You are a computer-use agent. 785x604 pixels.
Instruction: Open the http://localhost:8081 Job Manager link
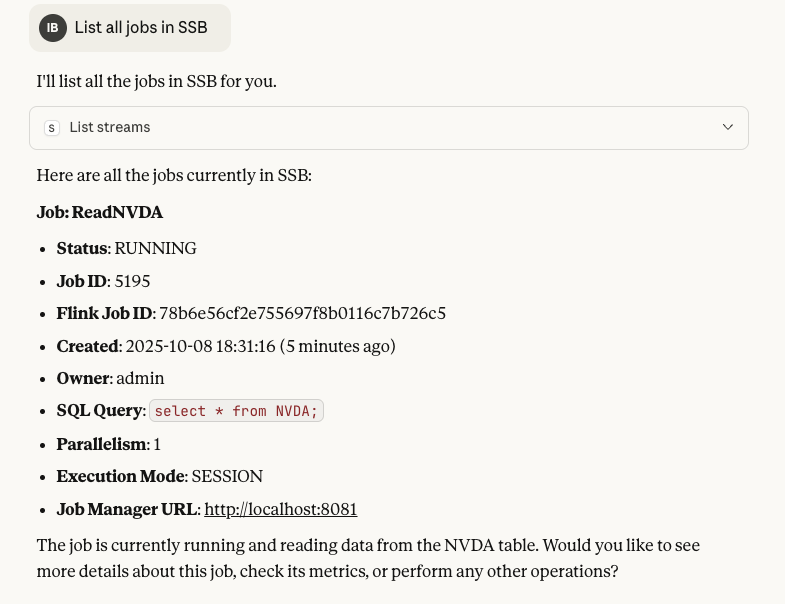[x=280, y=509]
